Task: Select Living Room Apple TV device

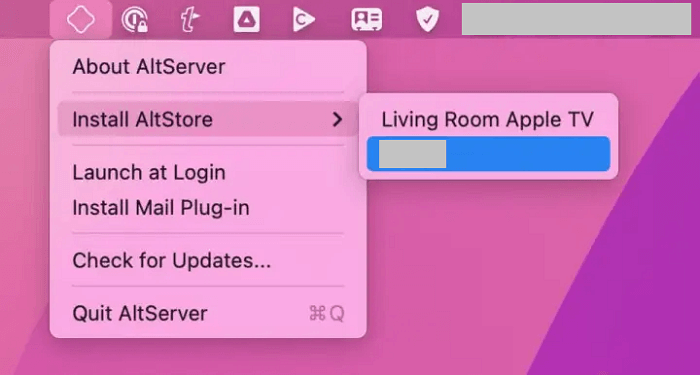Action: pos(488,119)
